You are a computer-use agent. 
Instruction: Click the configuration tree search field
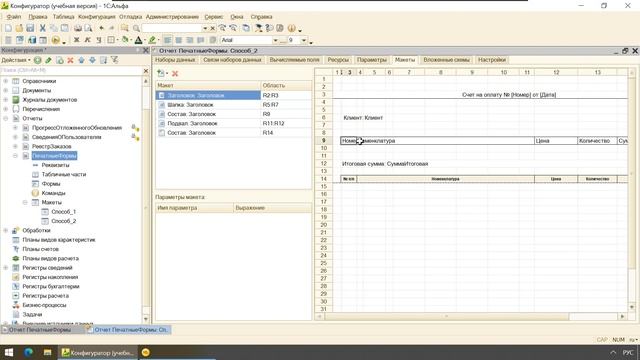[71, 71]
